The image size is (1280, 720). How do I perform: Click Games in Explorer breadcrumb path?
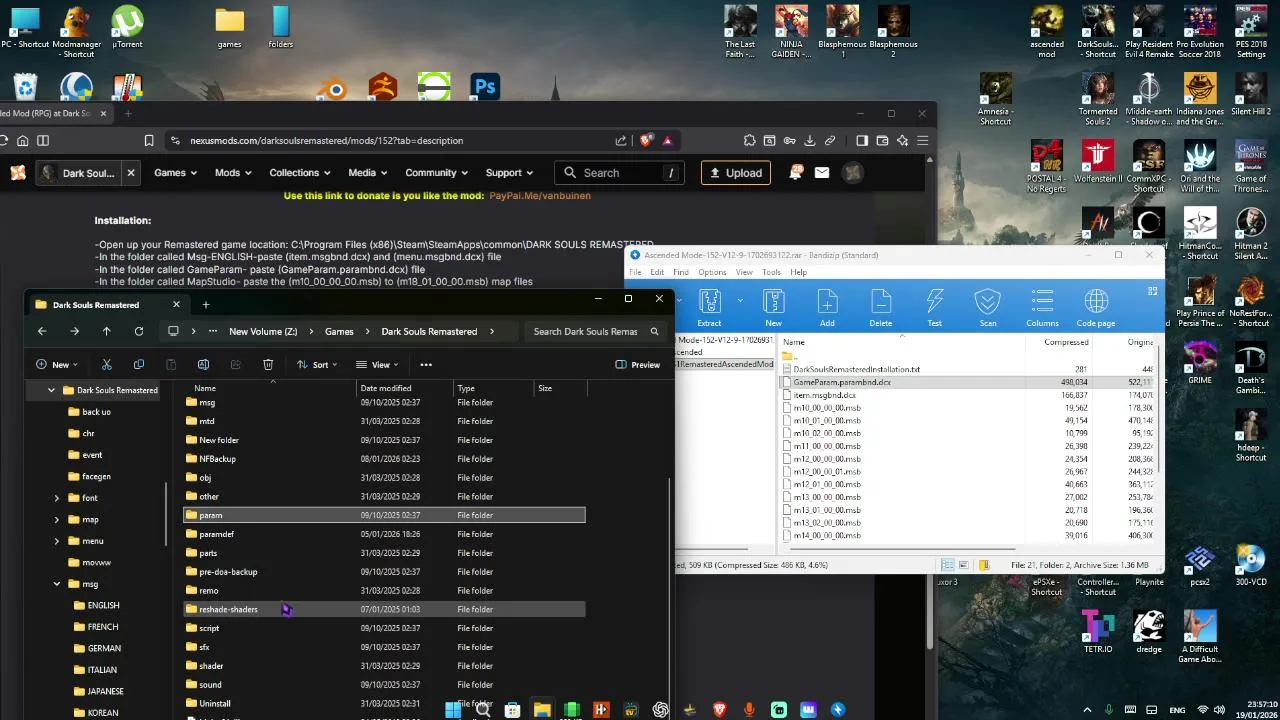[339, 331]
